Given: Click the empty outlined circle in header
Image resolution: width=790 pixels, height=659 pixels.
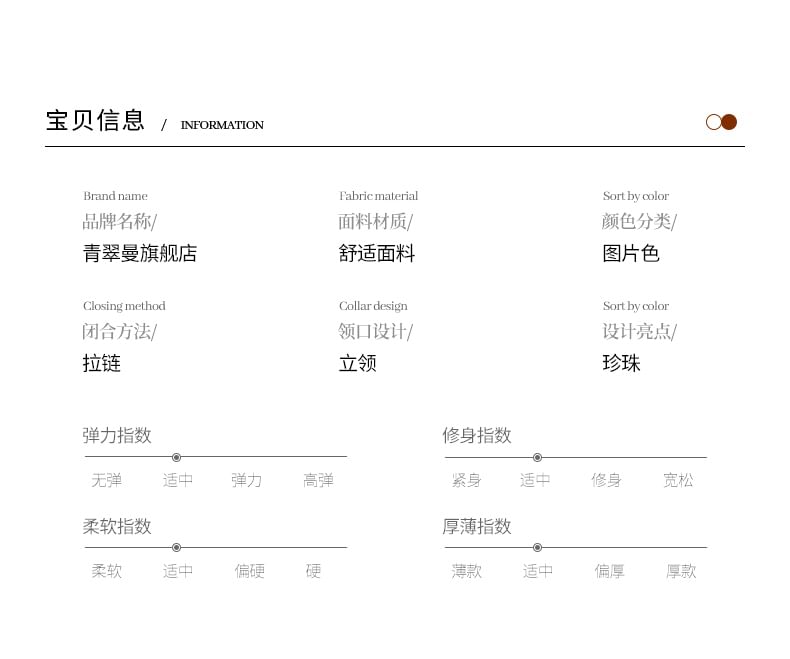Looking at the screenshot, I should click(x=714, y=122).
